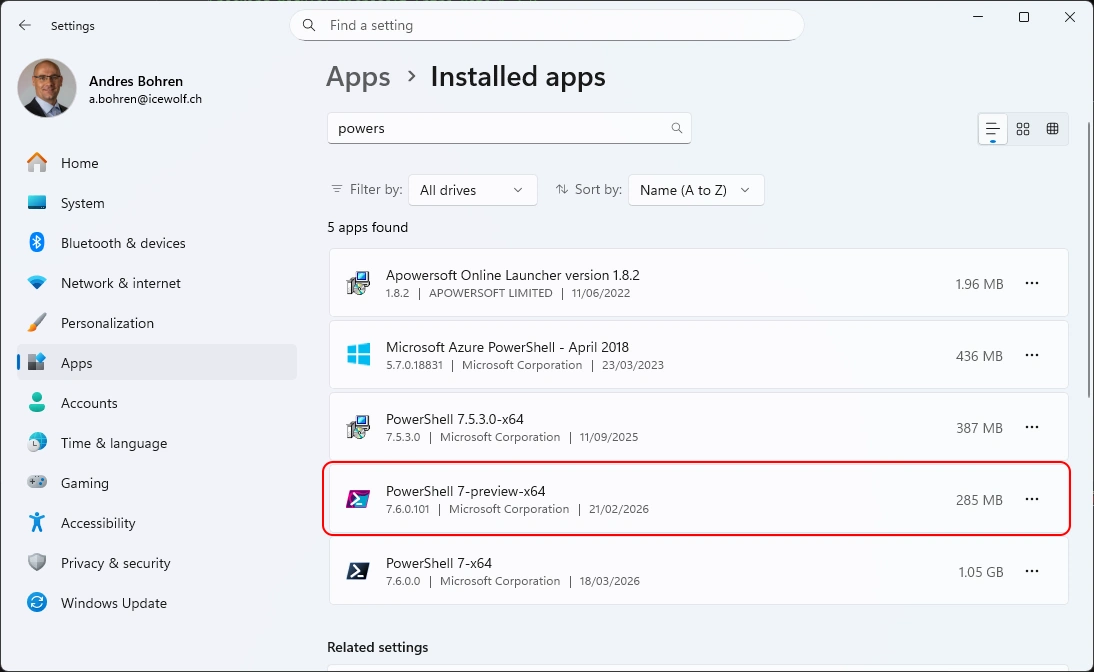Switch to grid view layout

pyautogui.click(x=1022, y=129)
